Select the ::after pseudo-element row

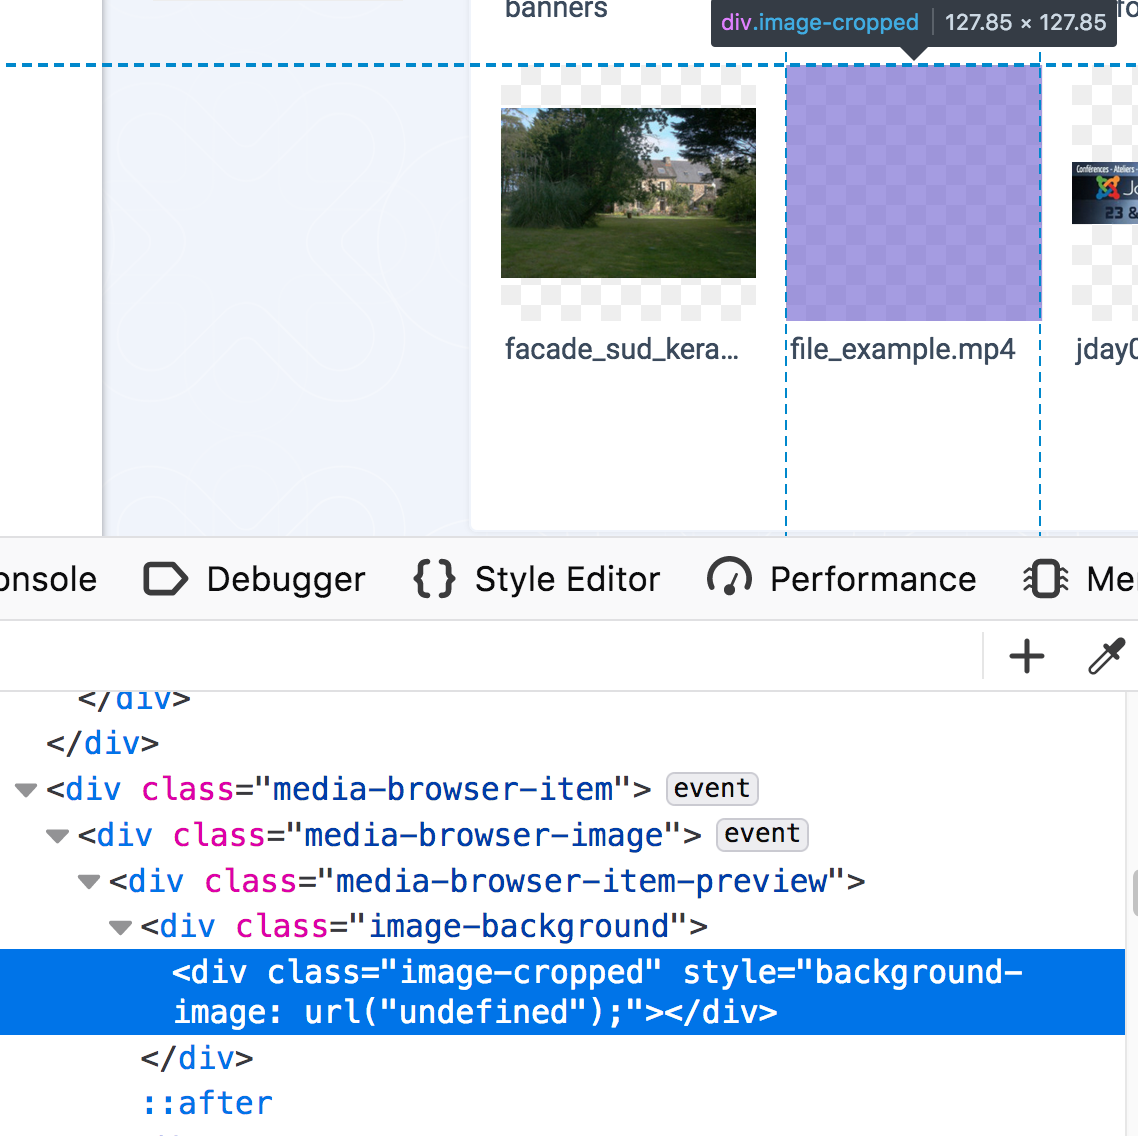click(x=208, y=1103)
